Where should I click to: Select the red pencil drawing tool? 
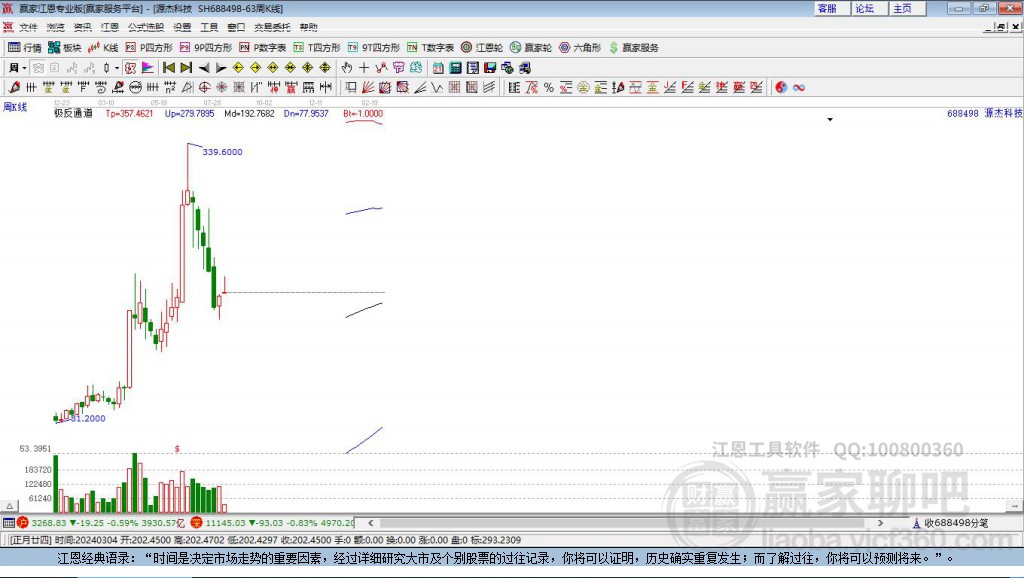tap(14, 88)
